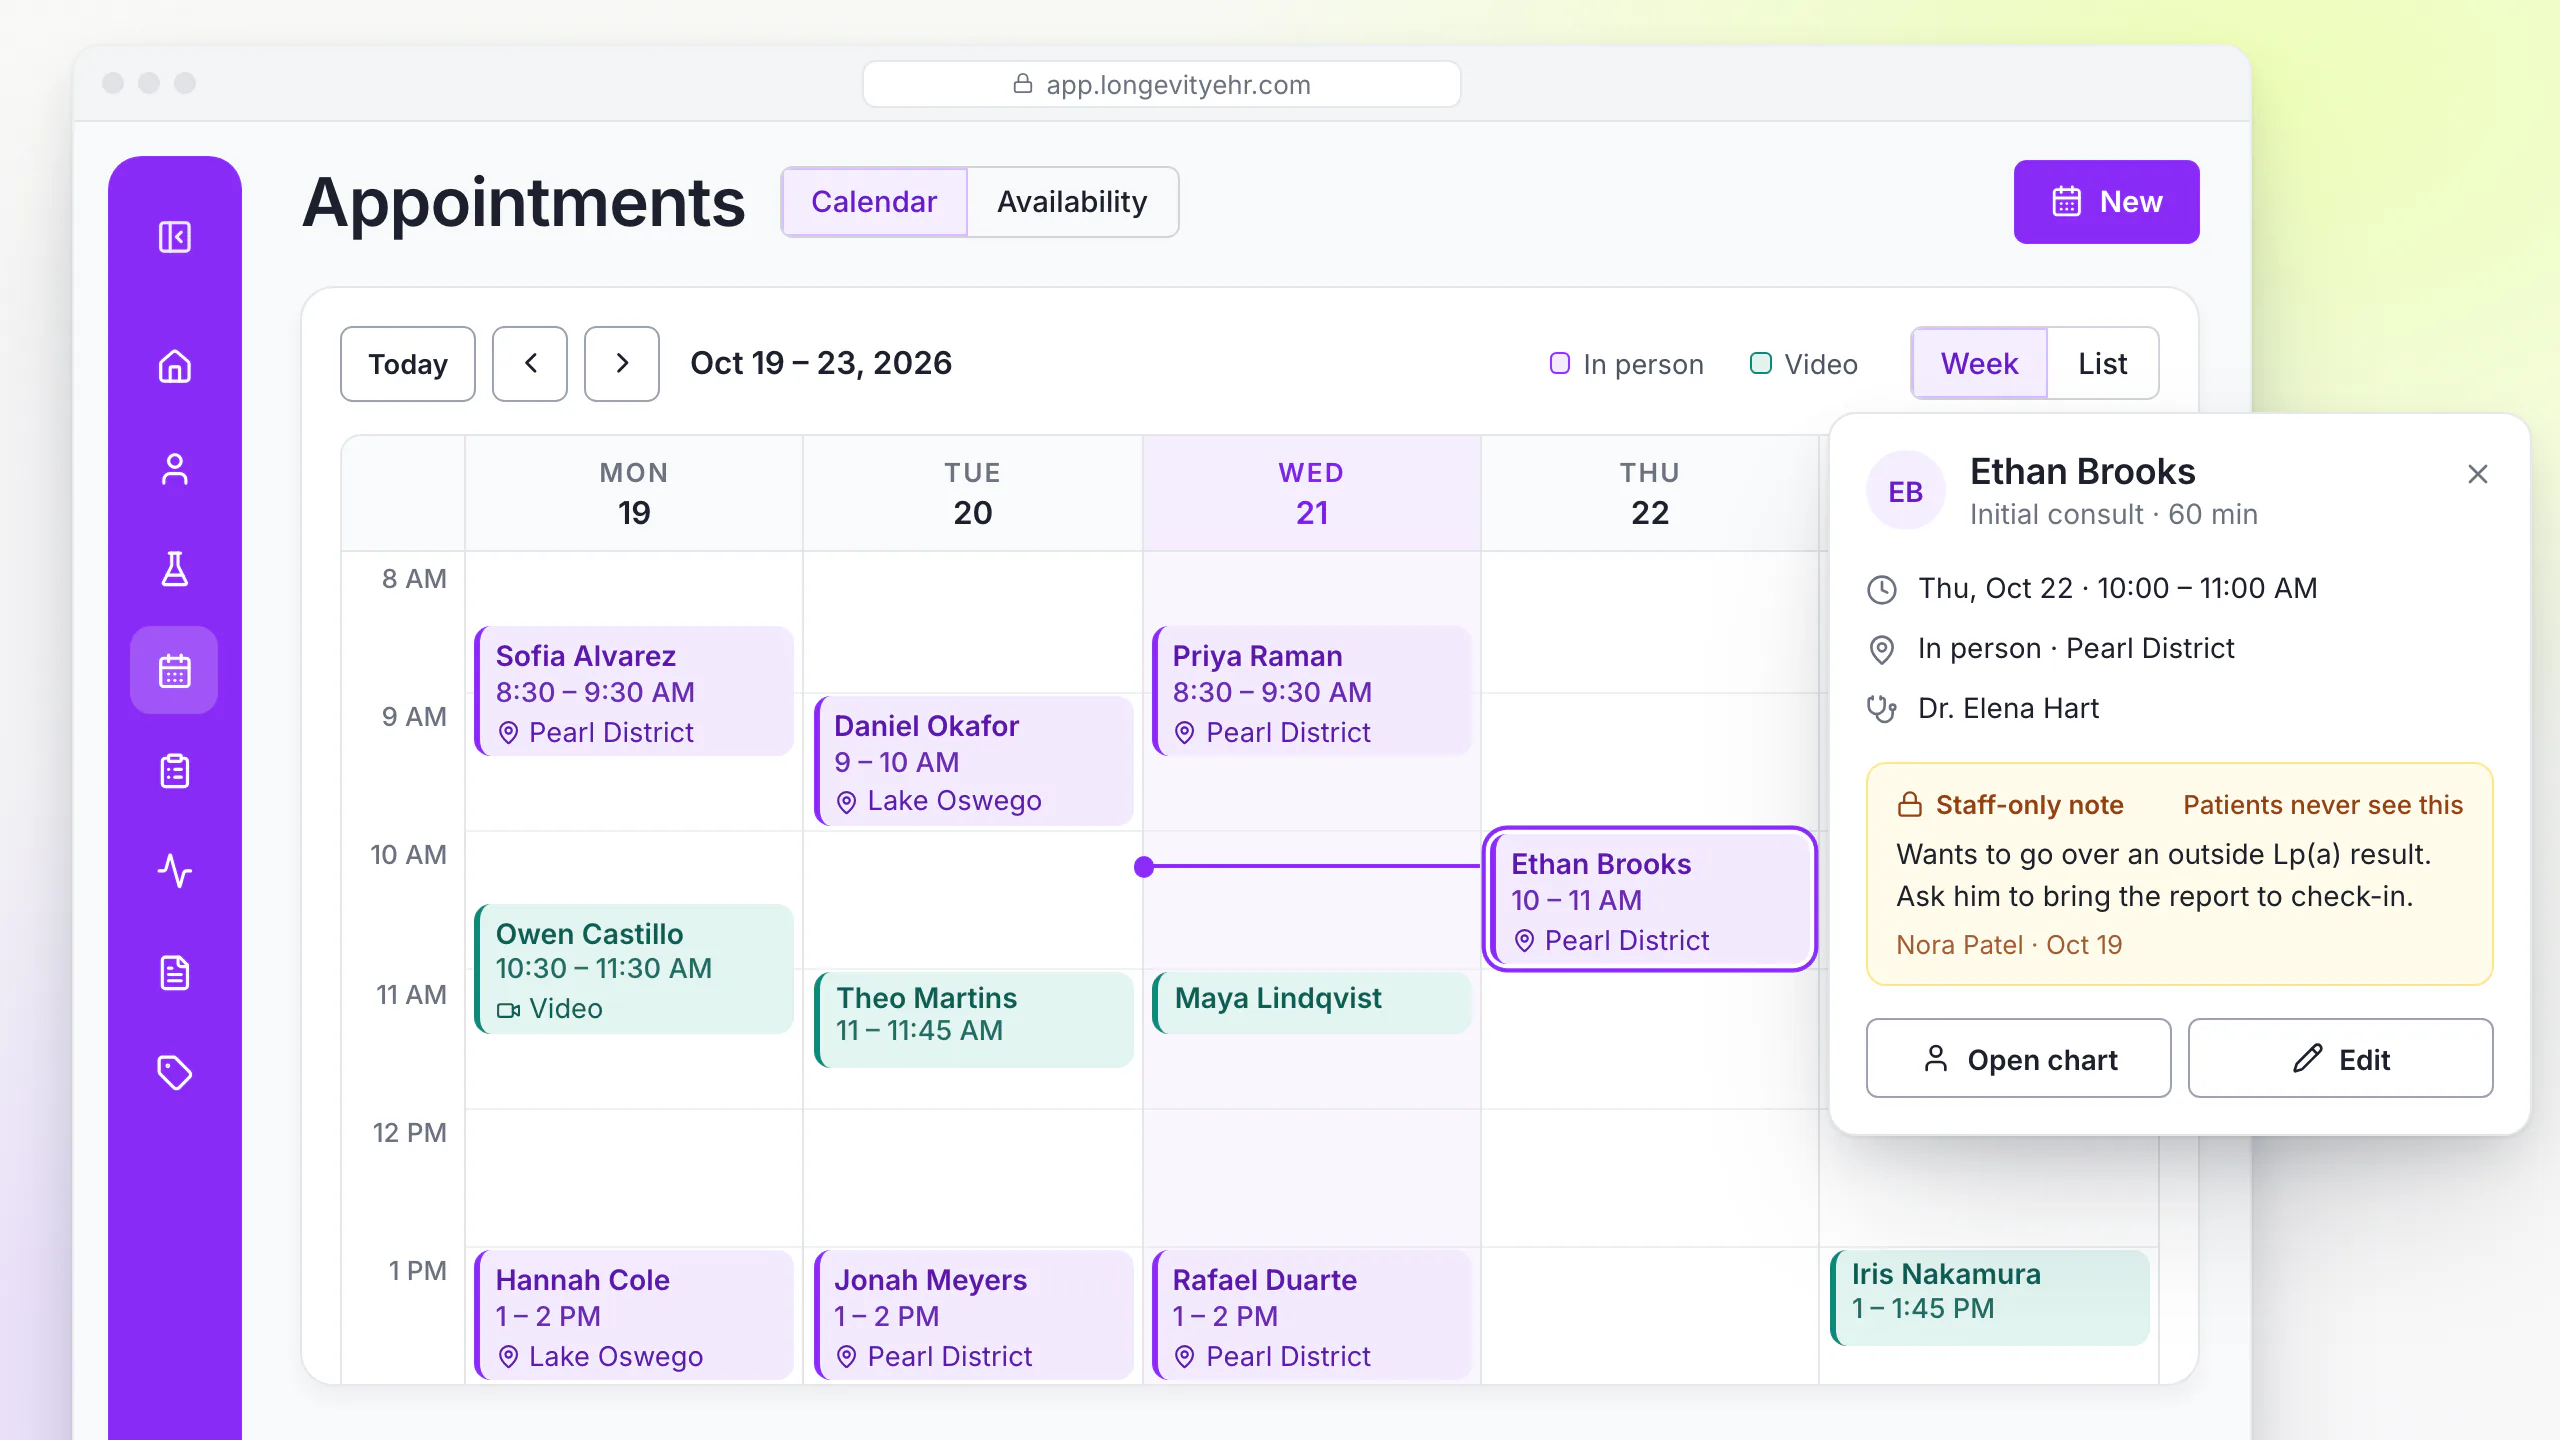Go to previous week with left chevron
The width and height of the screenshot is (2560, 1440).
click(x=530, y=364)
